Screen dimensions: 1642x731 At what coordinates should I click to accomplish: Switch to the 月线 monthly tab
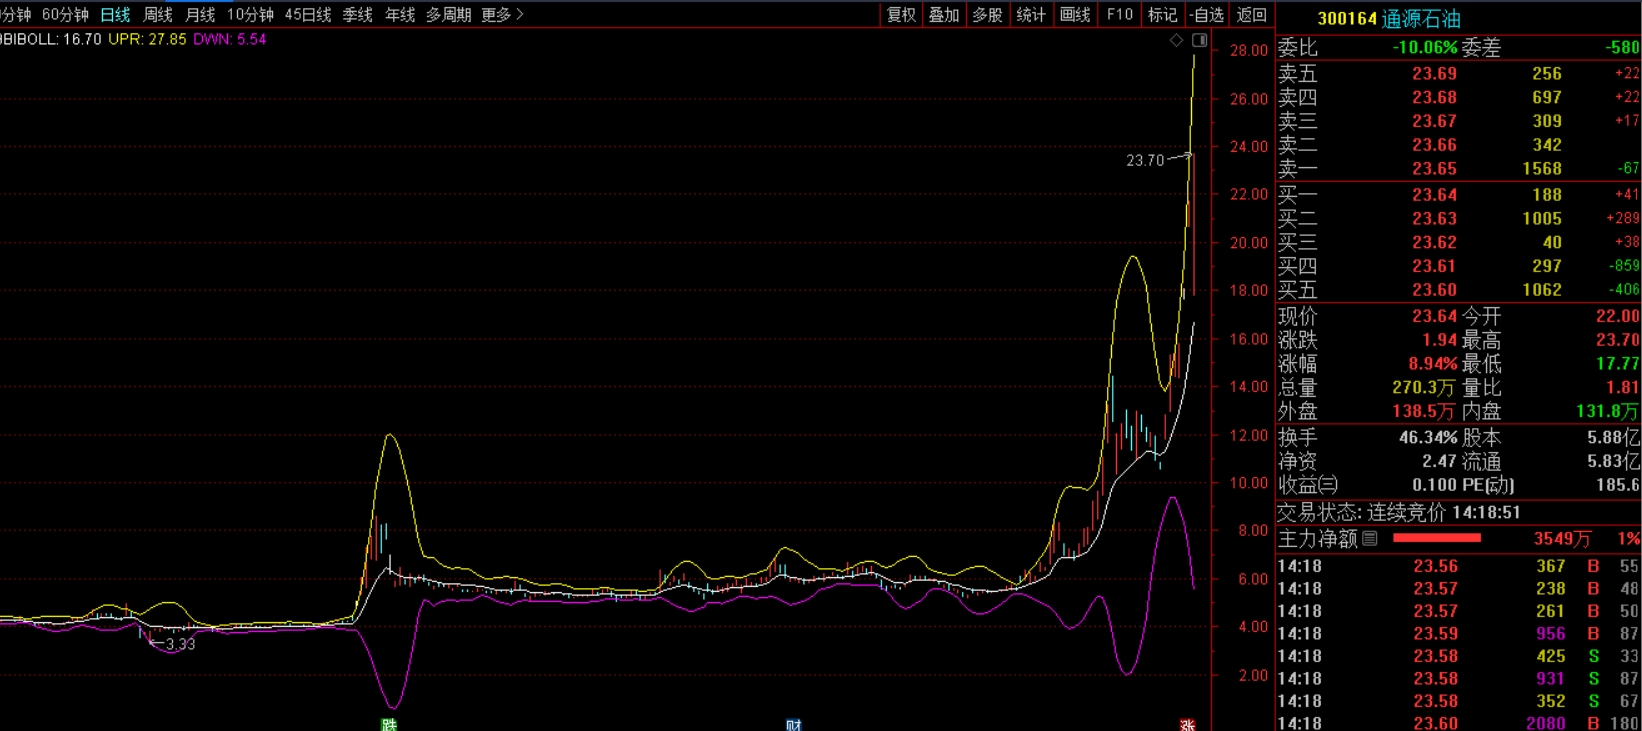click(200, 14)
